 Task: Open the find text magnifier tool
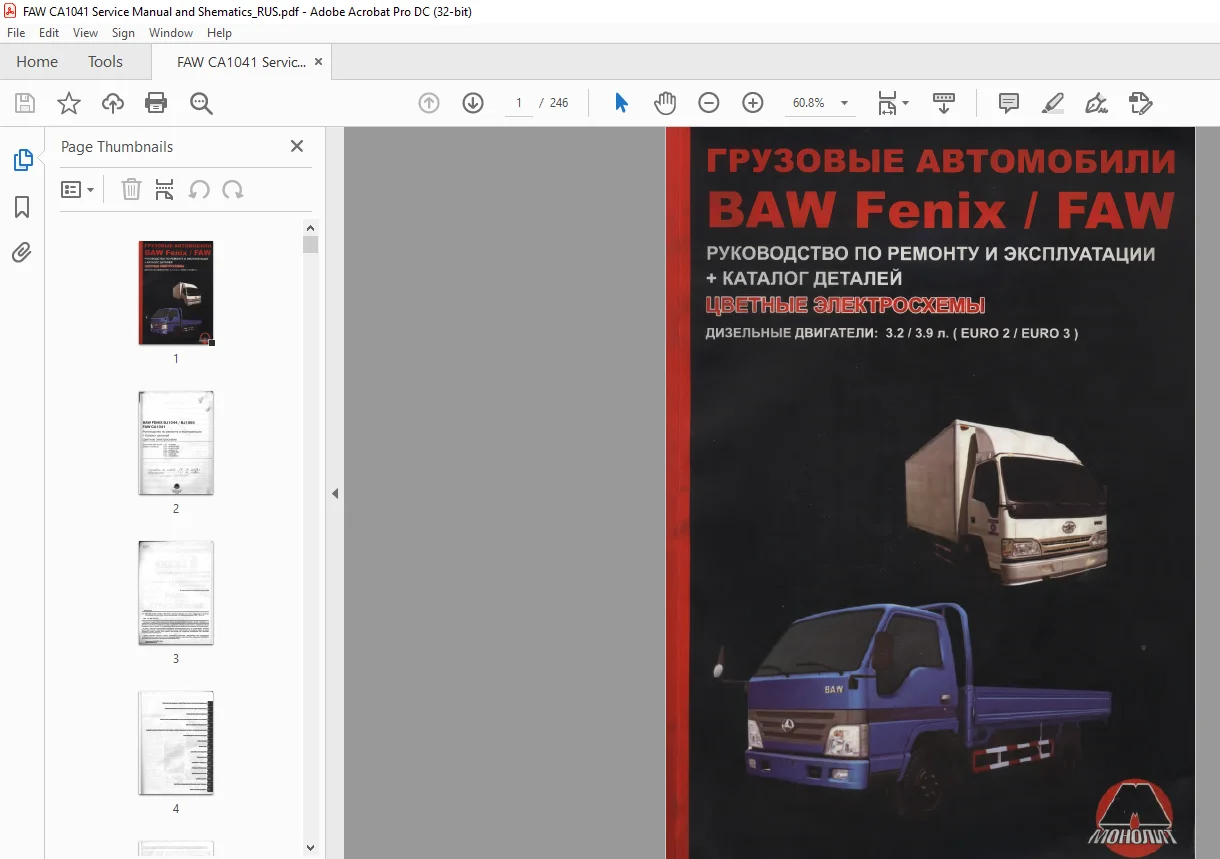[x=201, y=103]
